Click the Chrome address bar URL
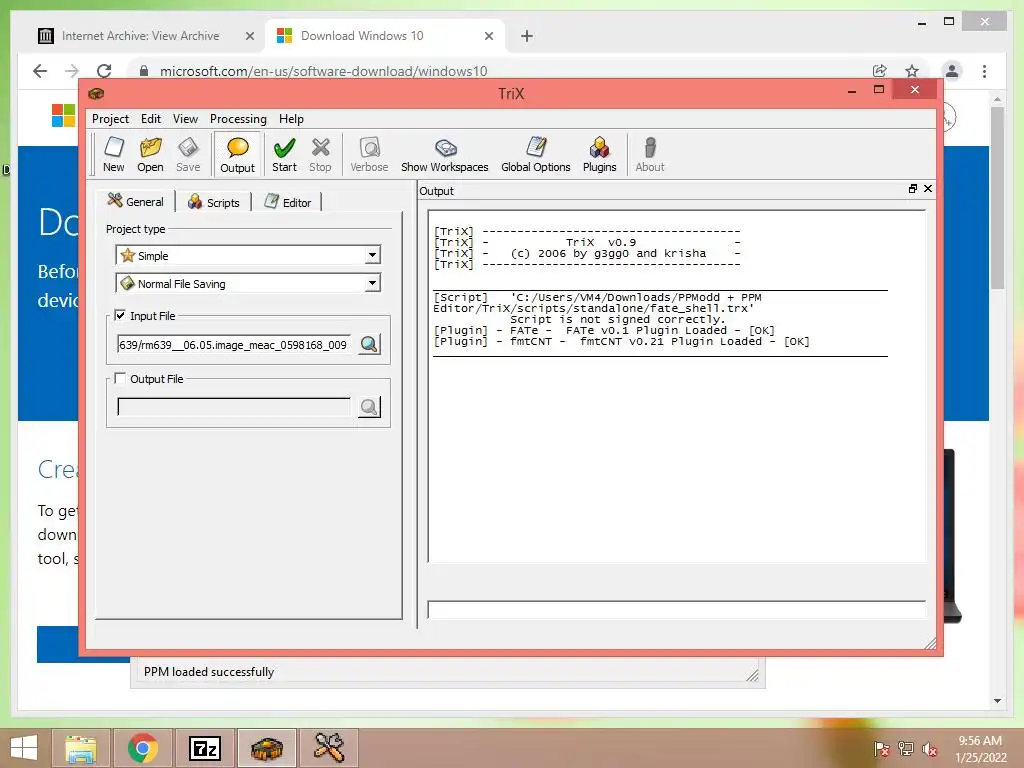 (323, 71)
